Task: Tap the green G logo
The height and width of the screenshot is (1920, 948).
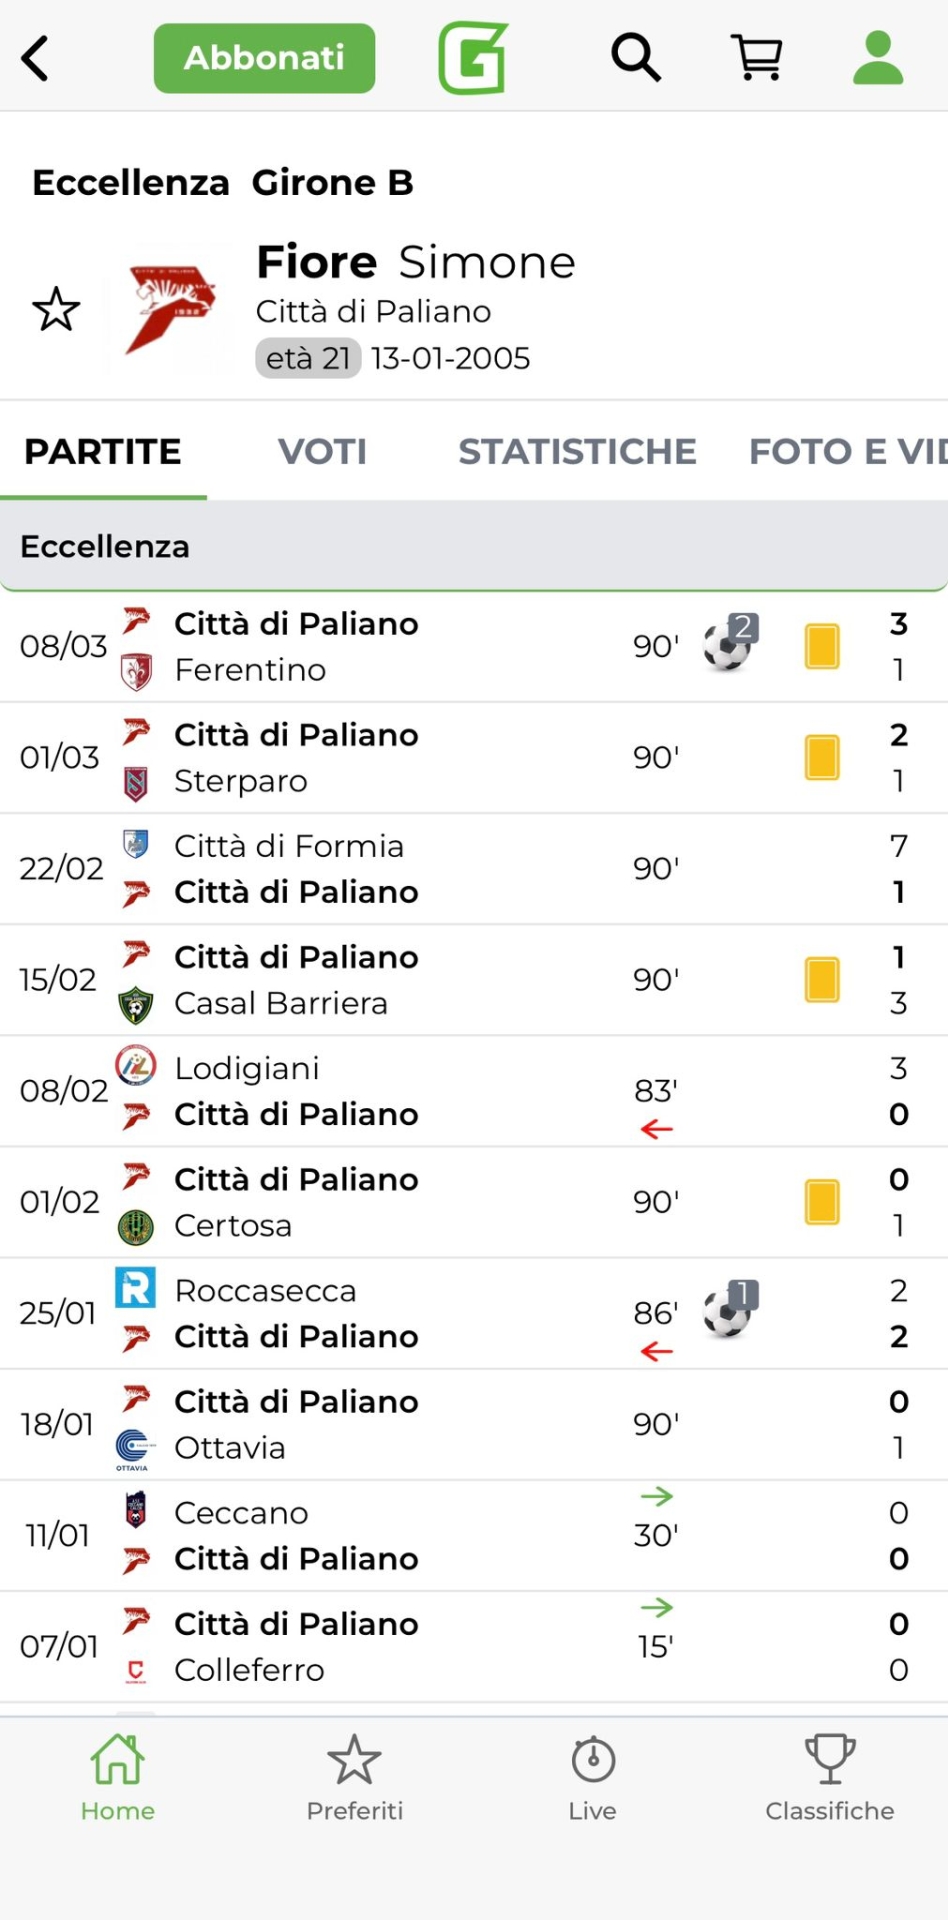Action: pos(473,58)
